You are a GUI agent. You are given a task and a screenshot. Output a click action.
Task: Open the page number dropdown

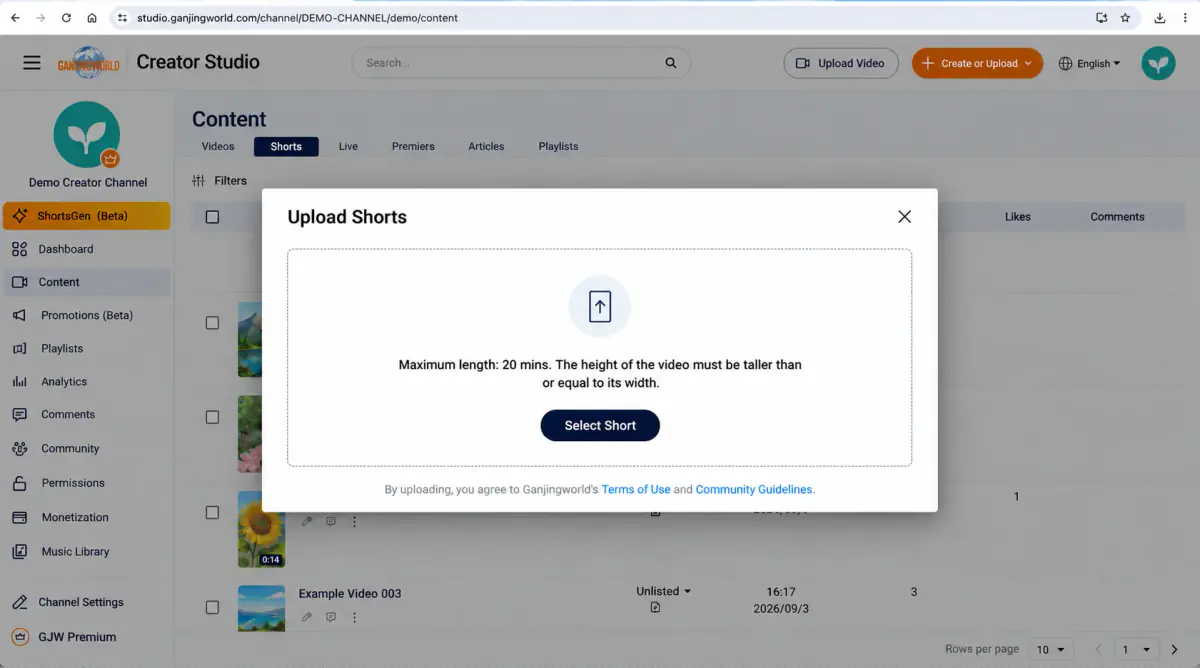[x=1138, y=649]
